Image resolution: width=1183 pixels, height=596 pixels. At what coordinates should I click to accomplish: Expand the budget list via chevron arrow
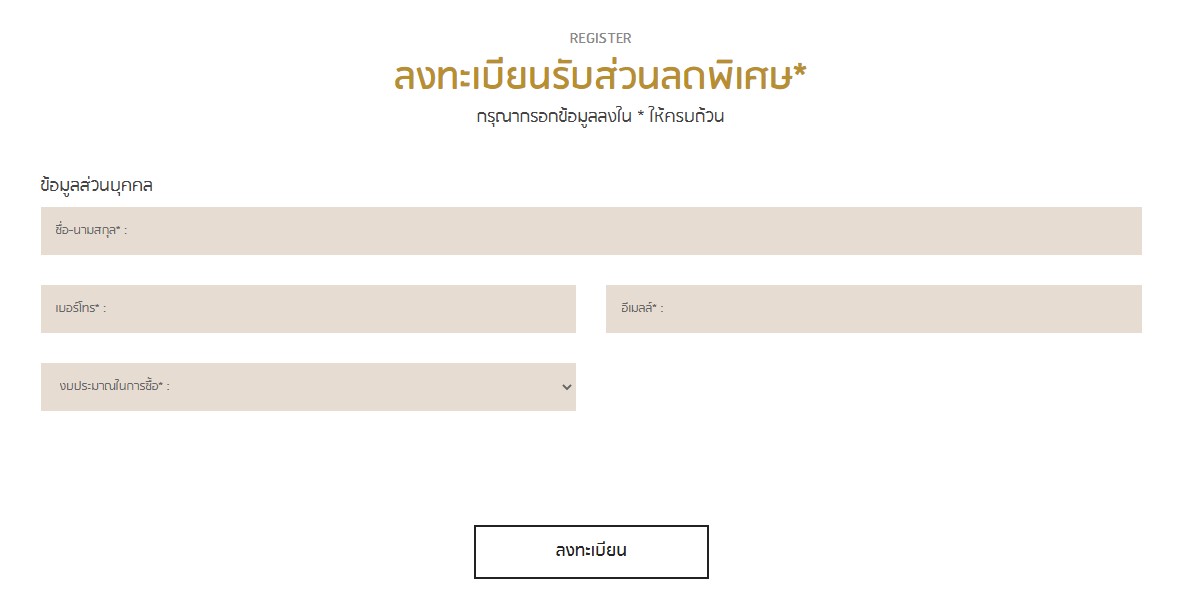tap(567, 387)
